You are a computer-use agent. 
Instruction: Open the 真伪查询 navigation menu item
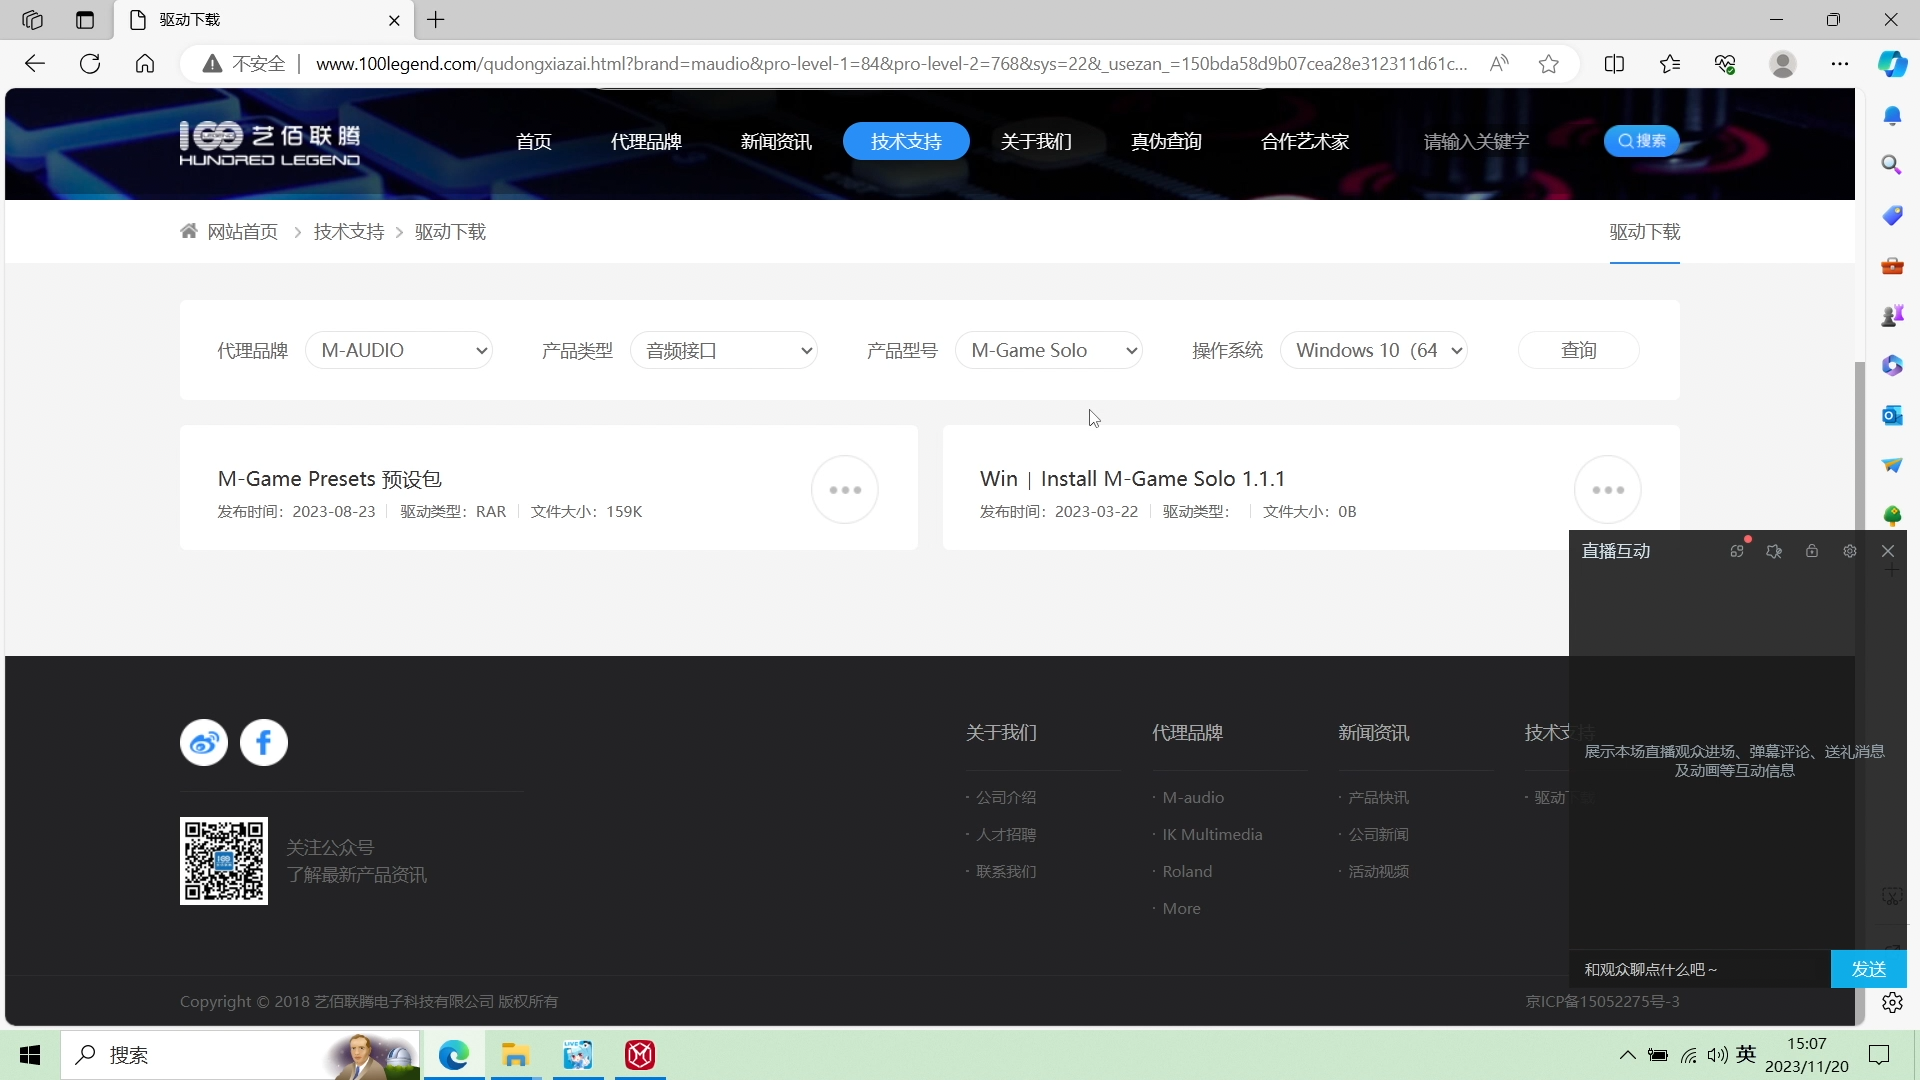(x=1167, y=142)
